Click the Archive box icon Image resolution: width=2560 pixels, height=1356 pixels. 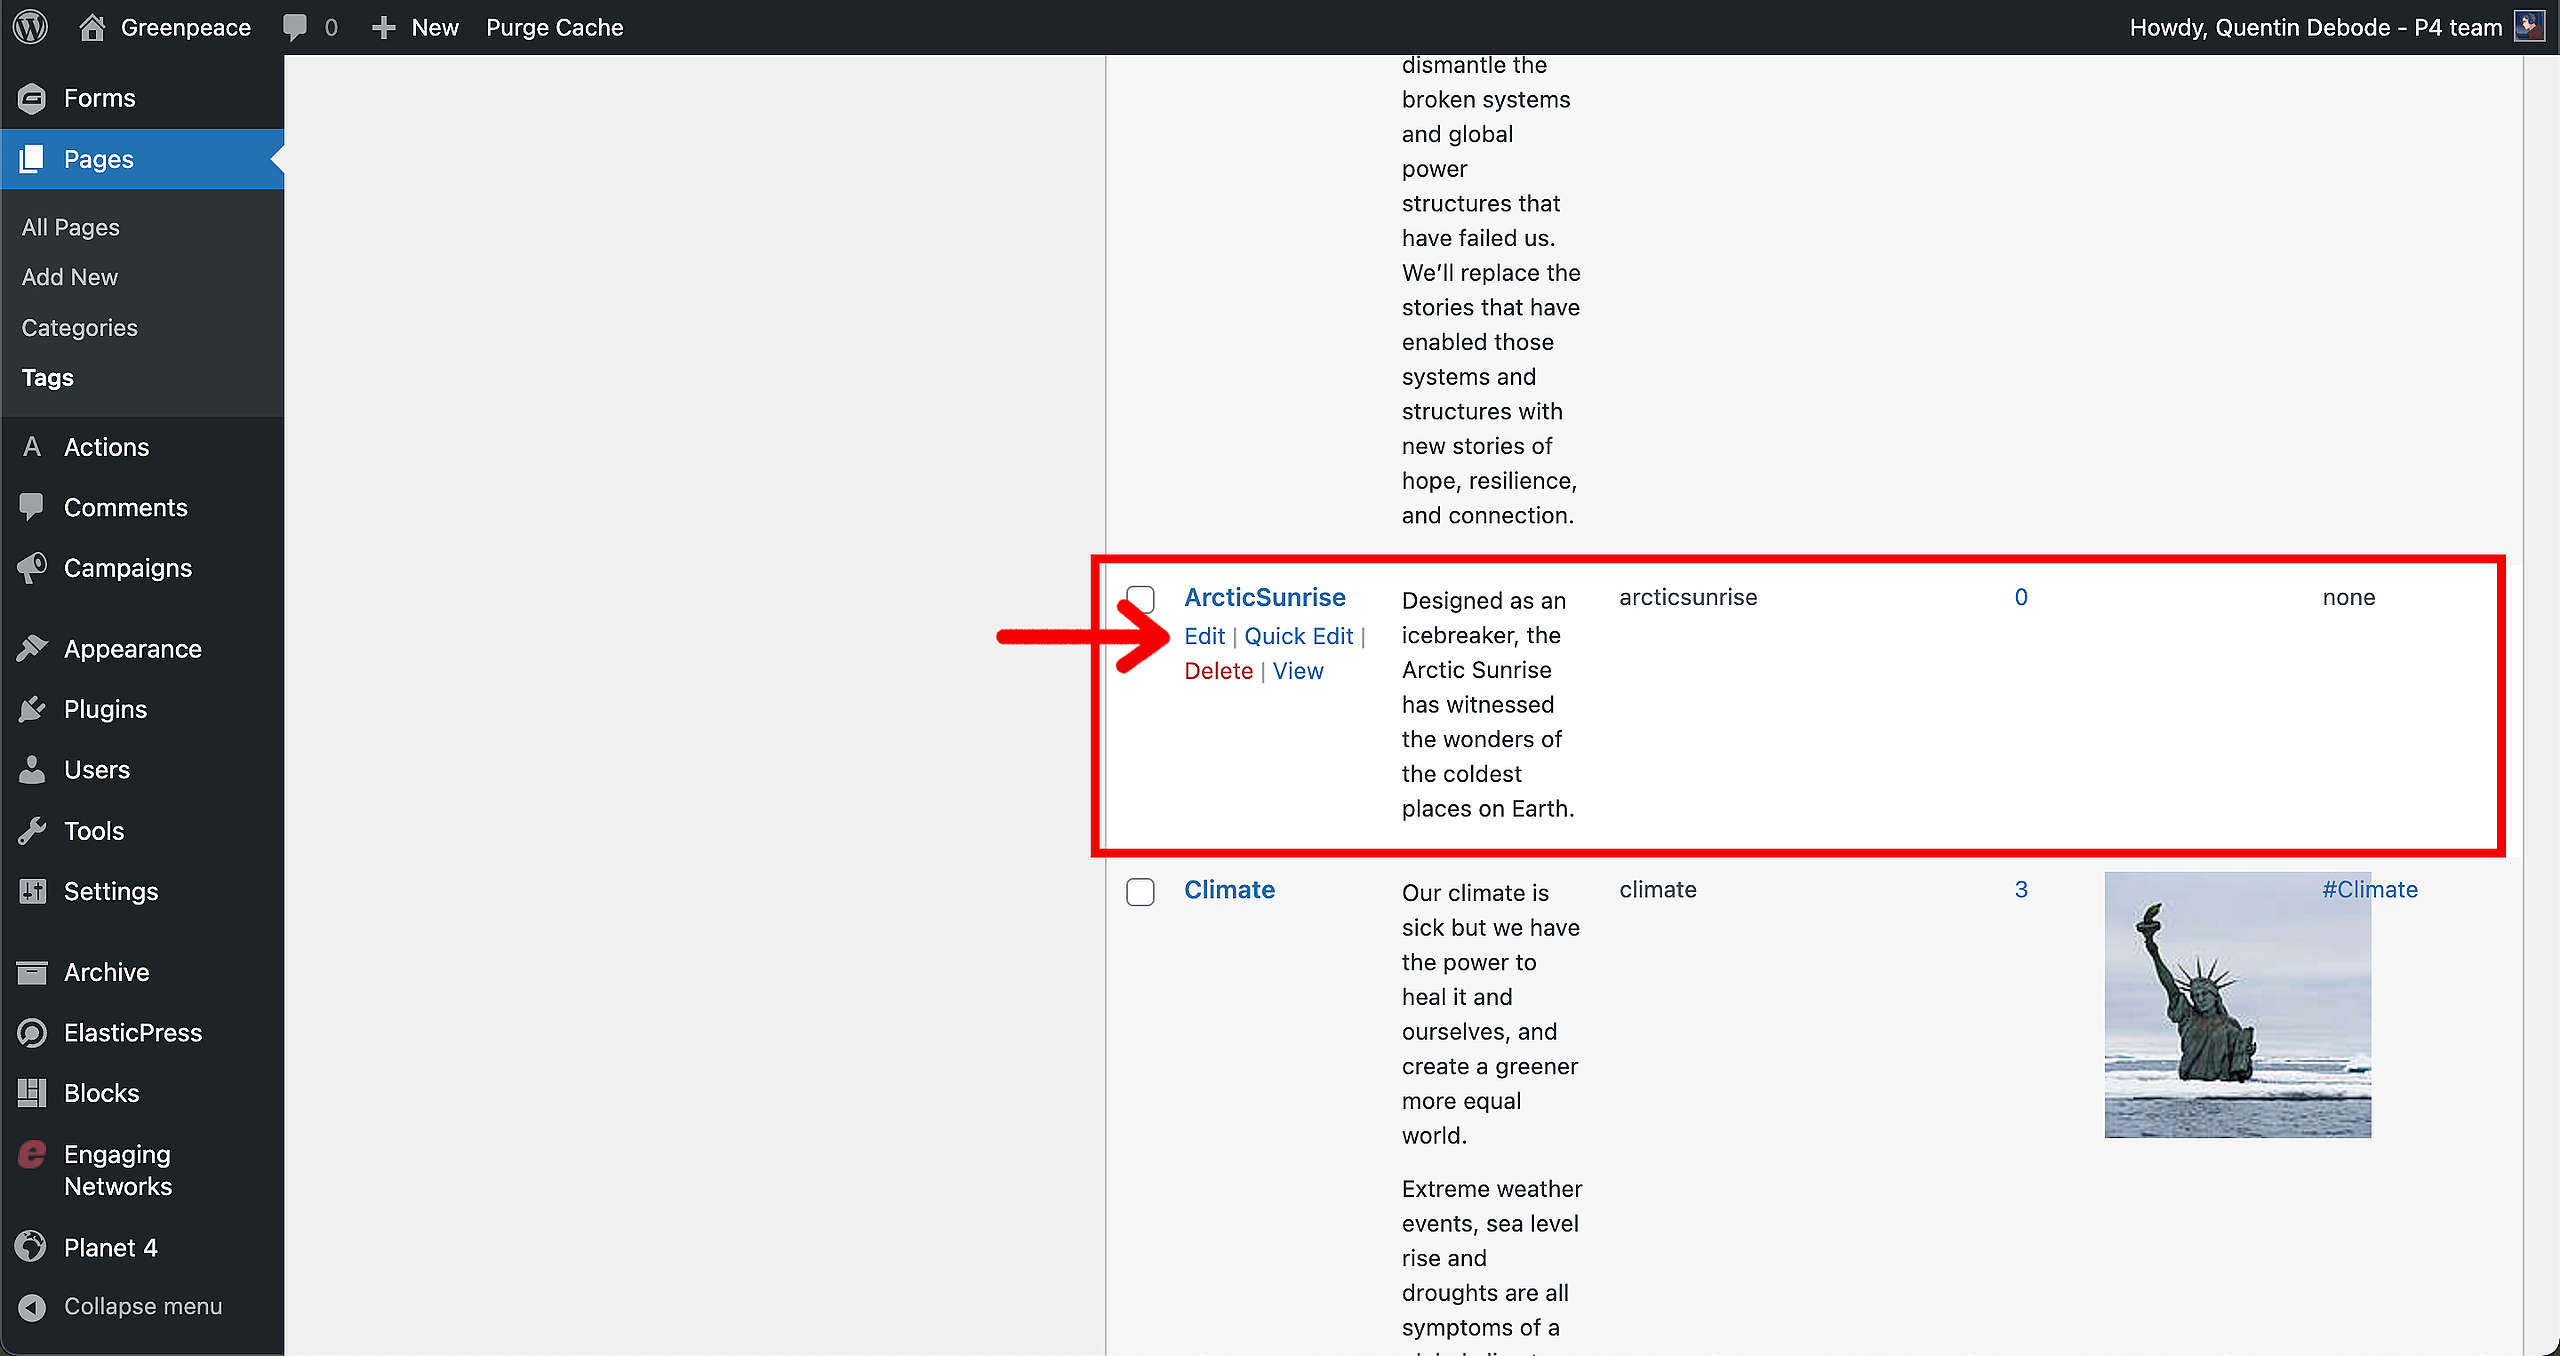coord(32,972)
